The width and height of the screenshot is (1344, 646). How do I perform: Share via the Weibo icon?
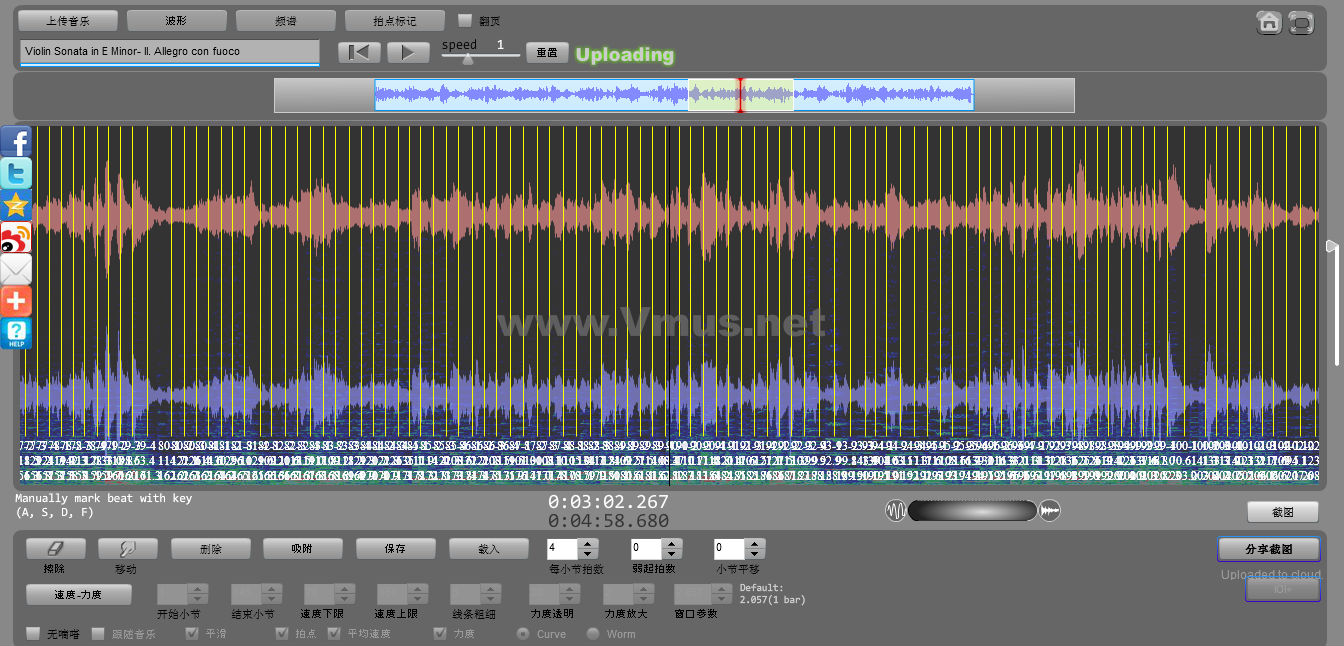16,238
